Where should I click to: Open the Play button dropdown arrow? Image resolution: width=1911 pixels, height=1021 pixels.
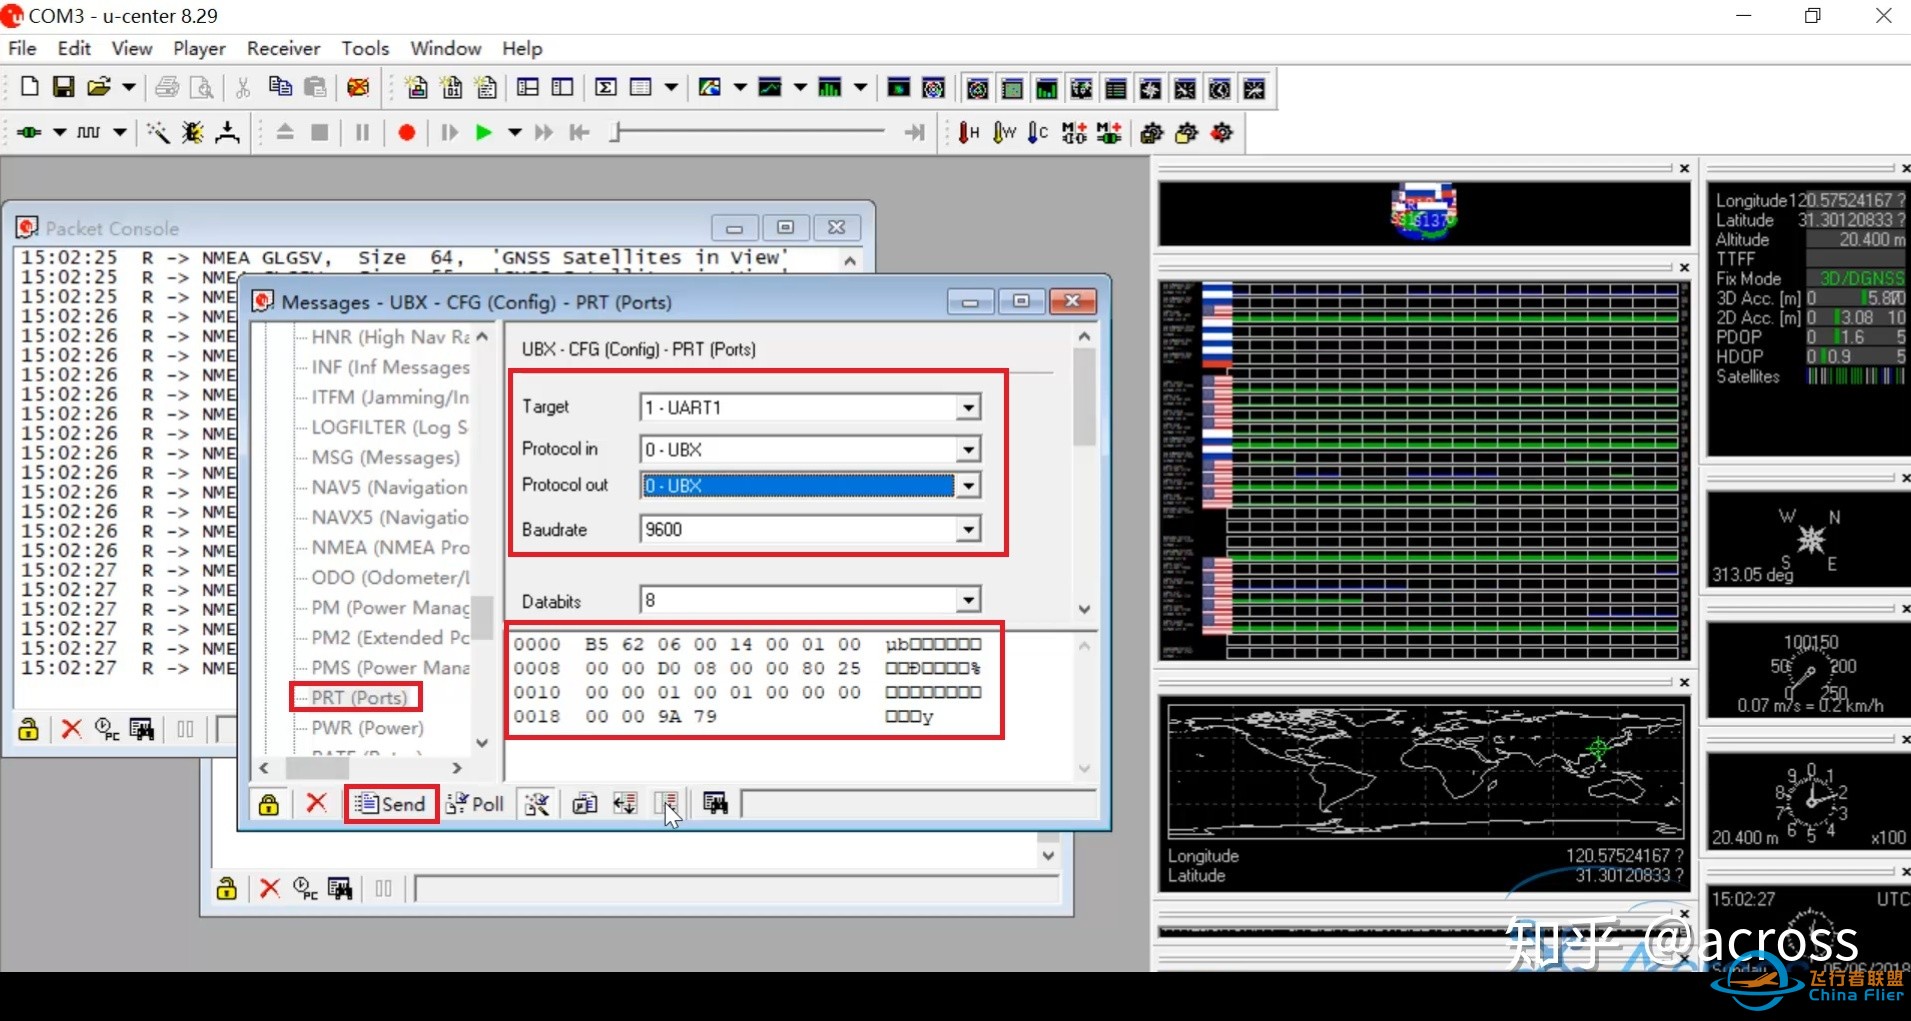[x=514, y=133]
